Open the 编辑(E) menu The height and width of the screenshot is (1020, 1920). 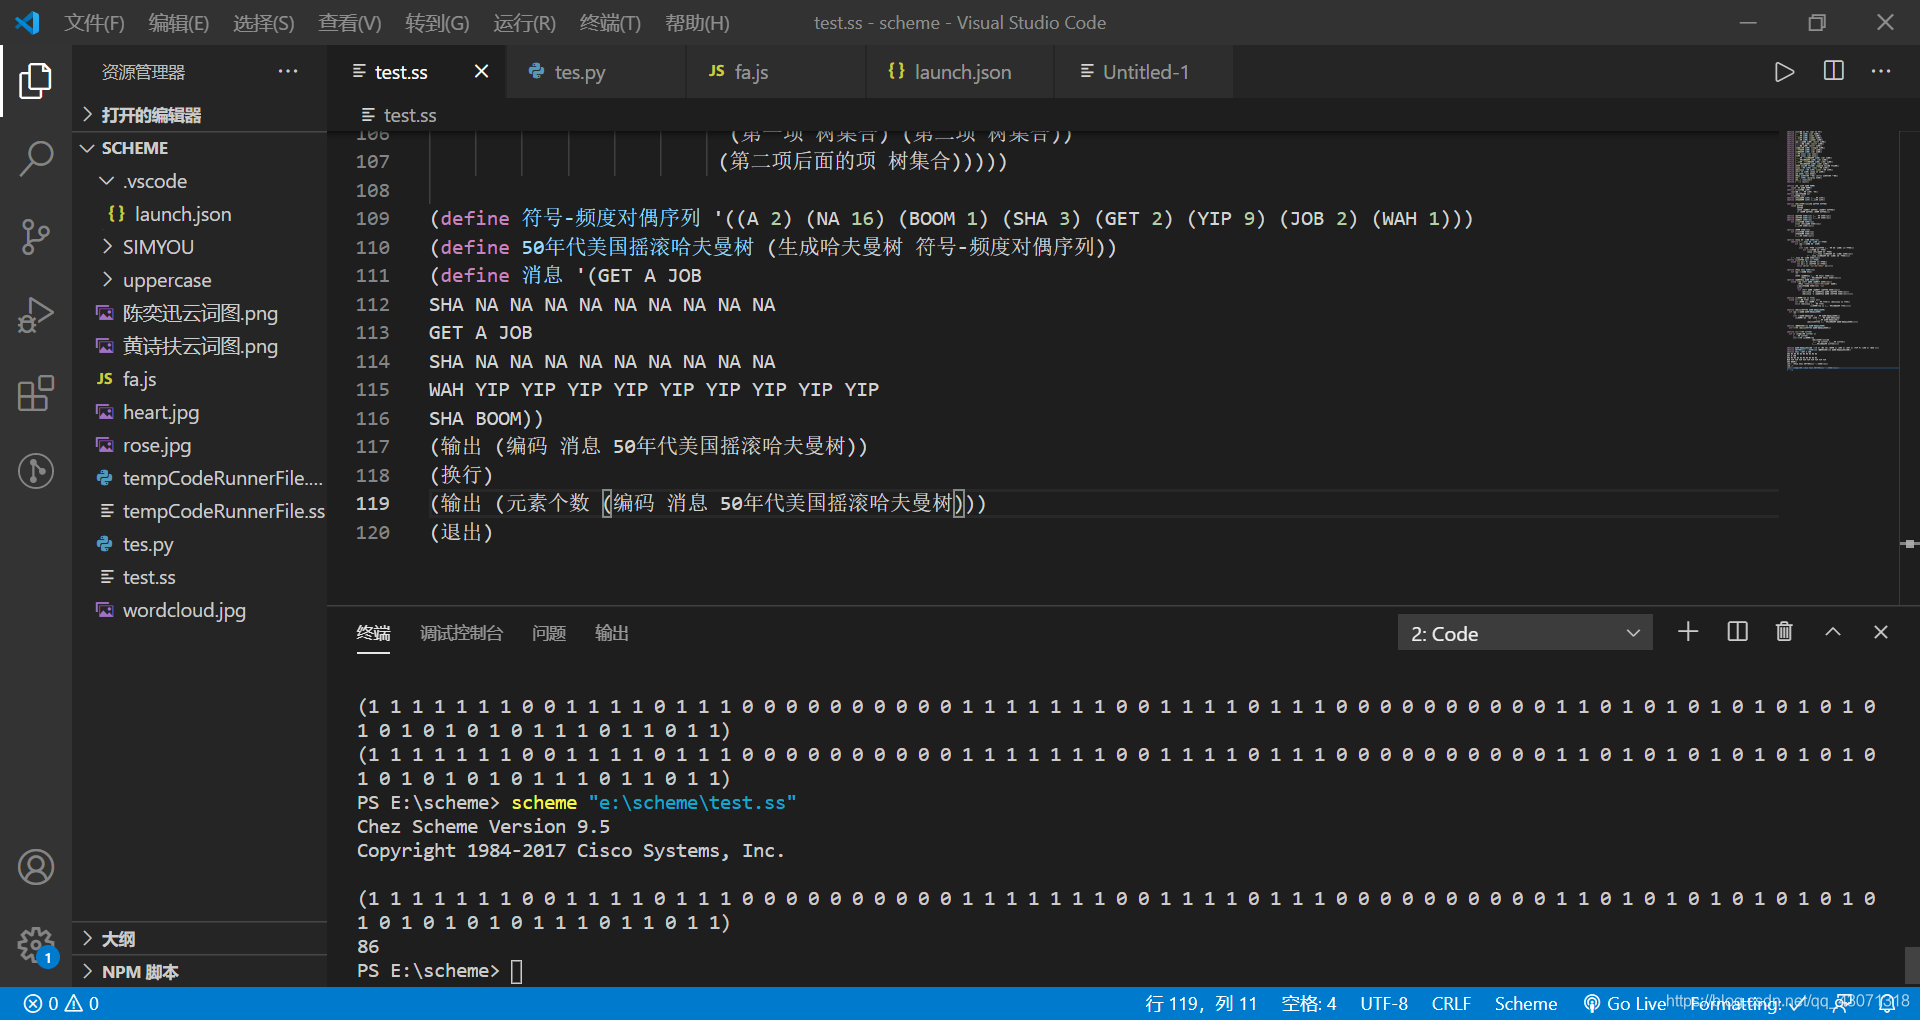(x=179, y=23)
